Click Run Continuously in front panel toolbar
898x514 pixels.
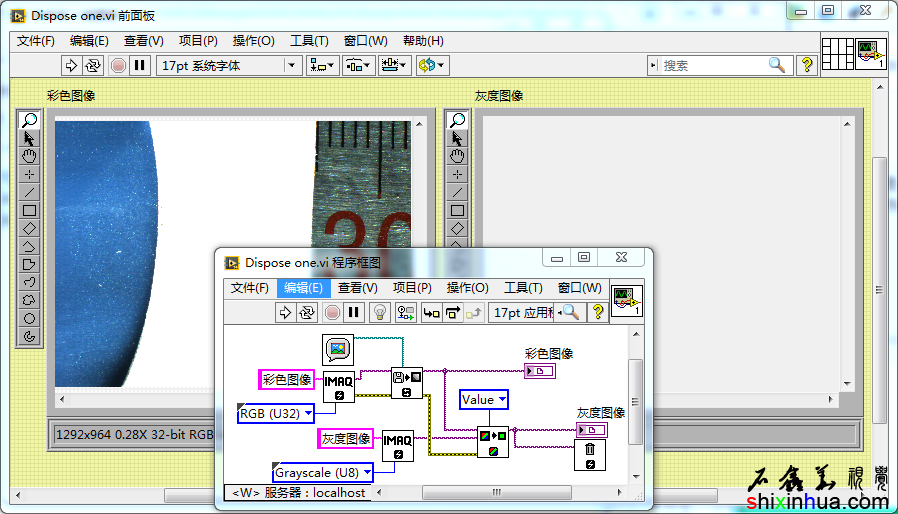92,65
